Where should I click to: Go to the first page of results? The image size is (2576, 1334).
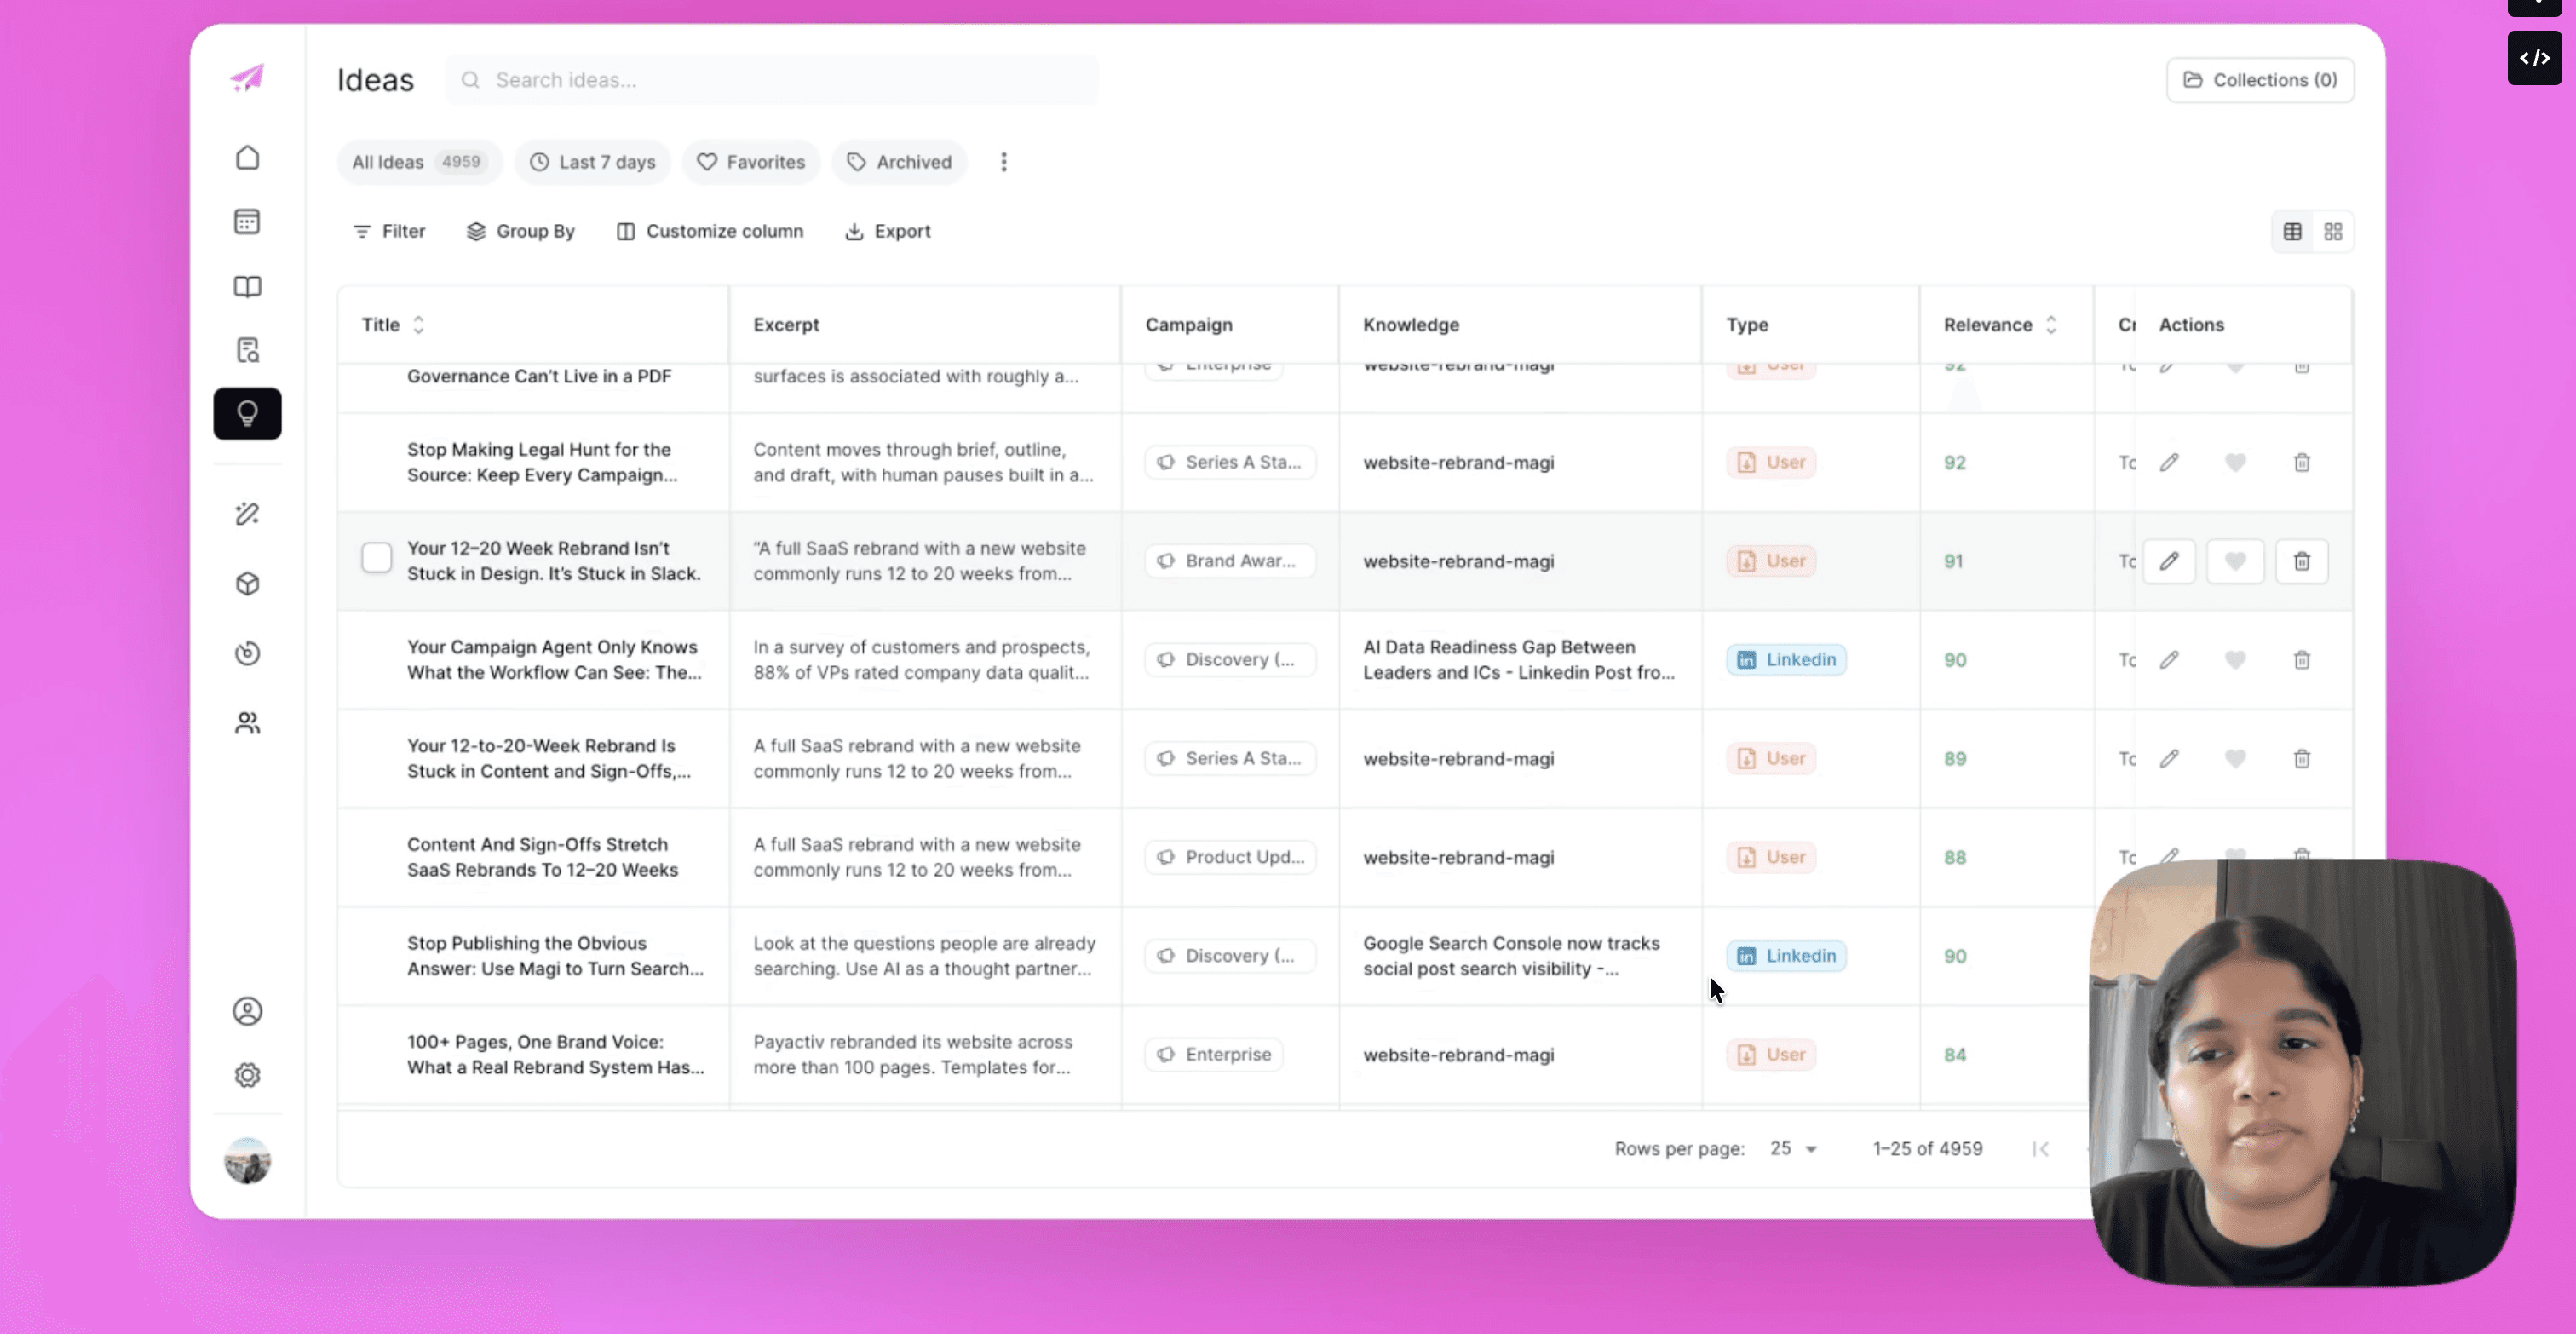[x=2040, y=1149]
